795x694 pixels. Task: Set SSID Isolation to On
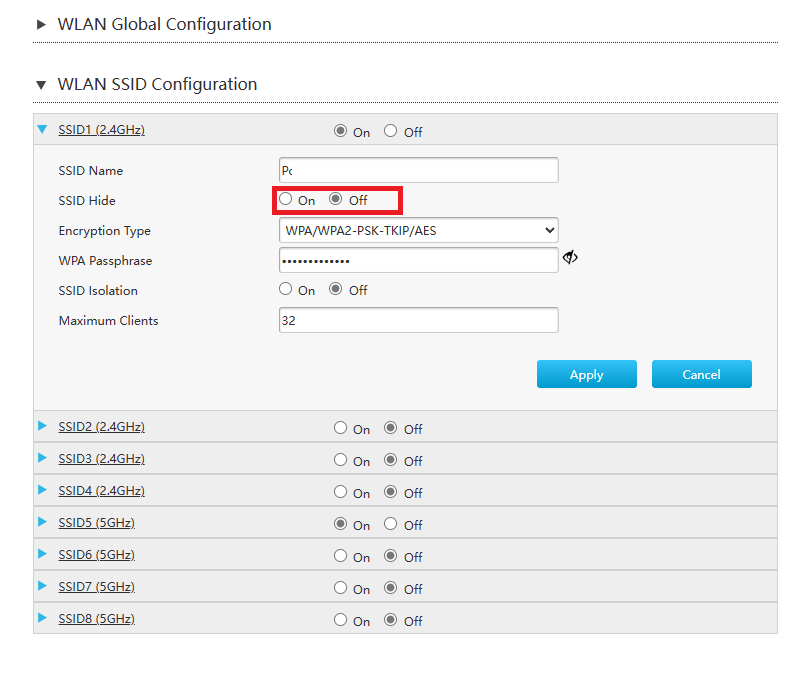click(x=285, y=289)
